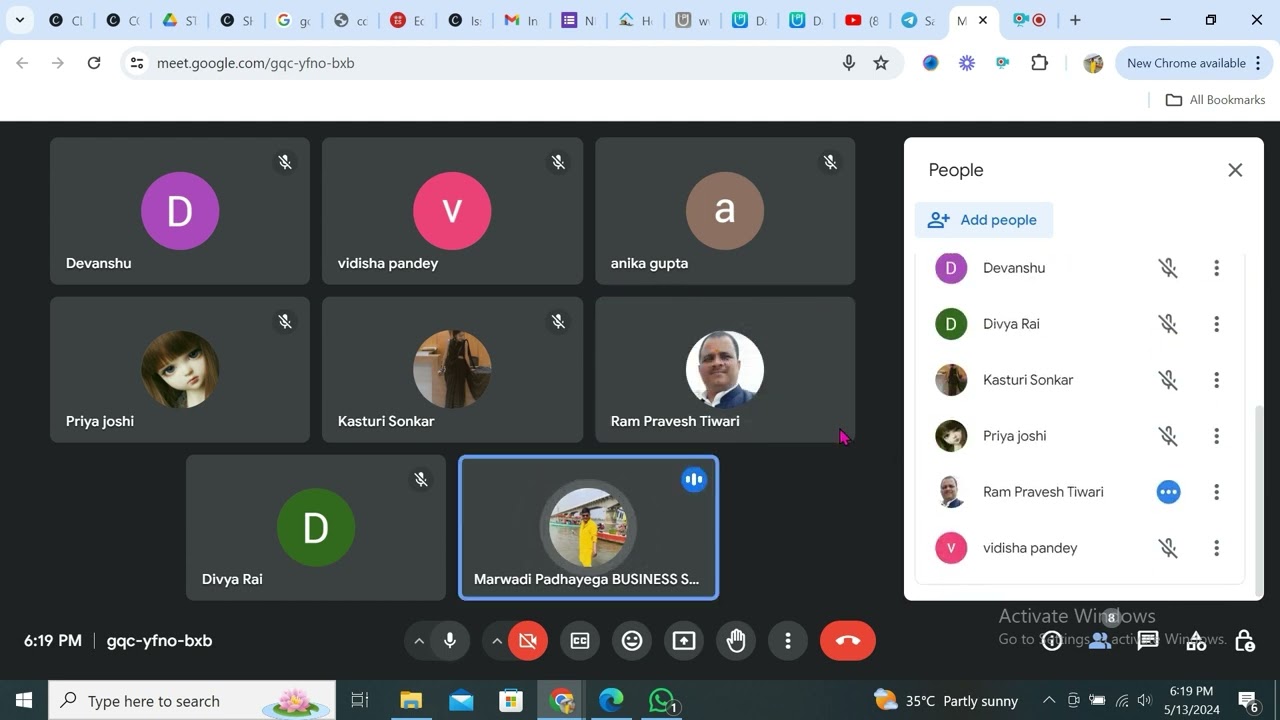View site information icon left of URL
1280x720 pixels.
pyautogui.click(x=137, y=63)
